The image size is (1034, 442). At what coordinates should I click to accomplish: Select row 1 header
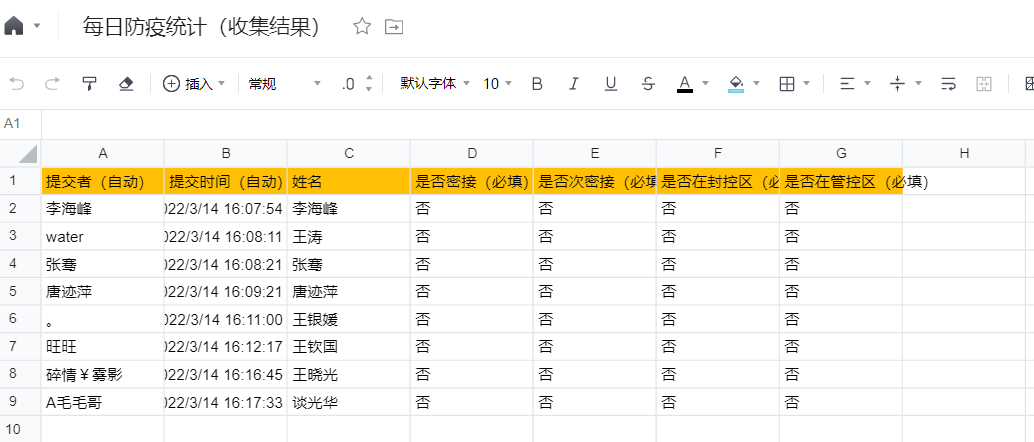click(x=20, y=181)
